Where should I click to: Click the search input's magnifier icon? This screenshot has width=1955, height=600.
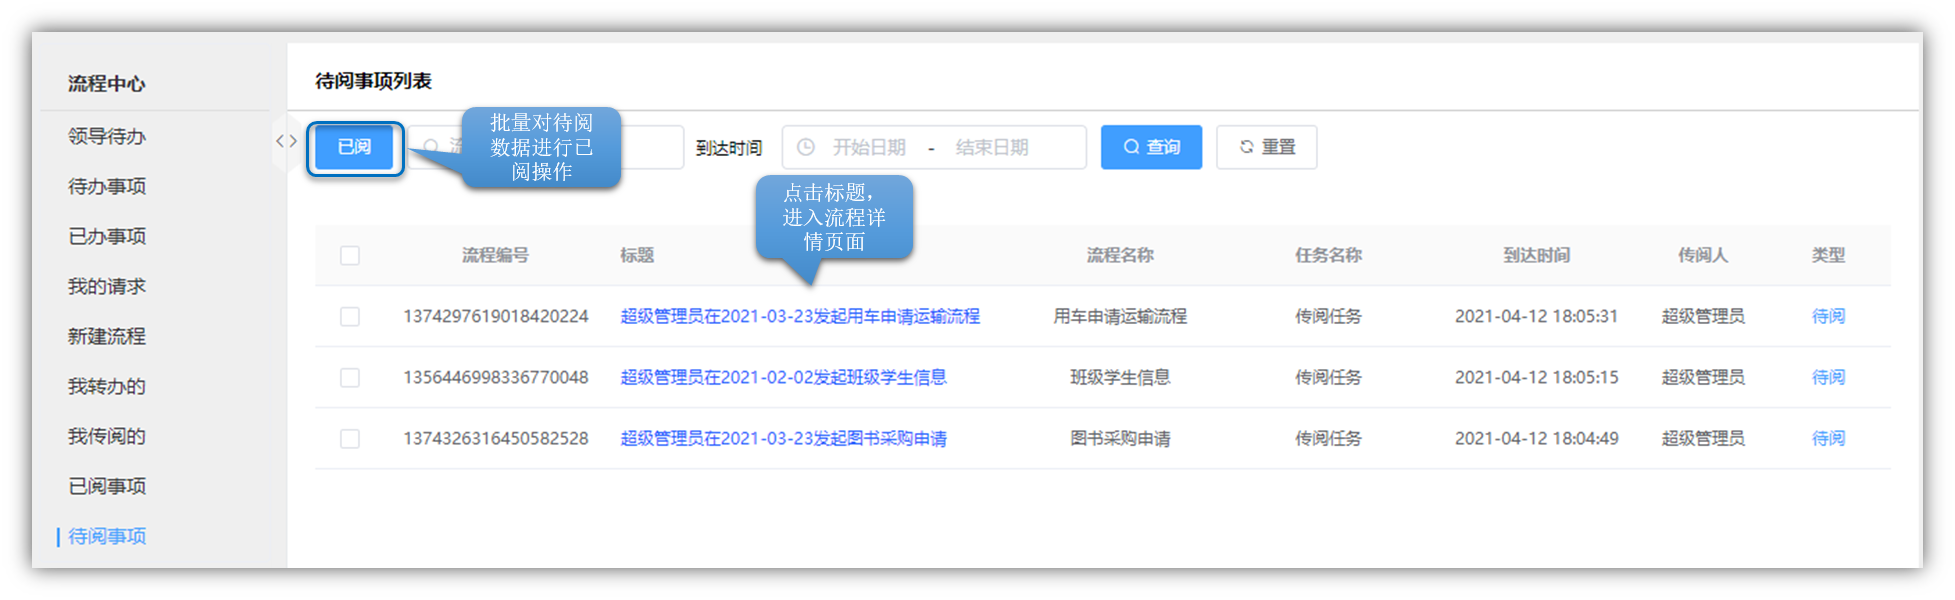pyautogui.click(x=431, y=147)
